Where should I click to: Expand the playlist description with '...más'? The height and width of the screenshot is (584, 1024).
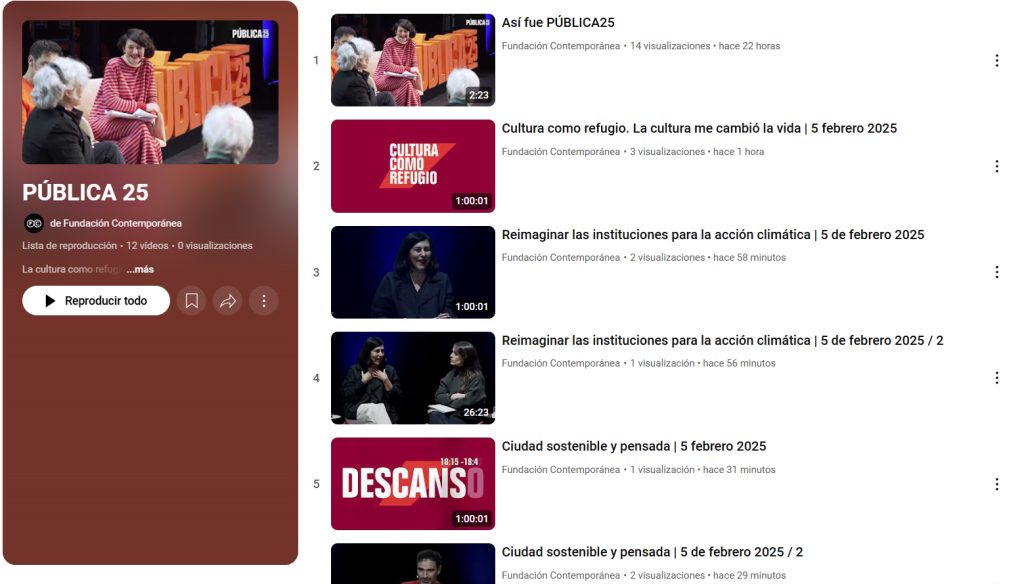pyautogui.click(x=143, y=270)
